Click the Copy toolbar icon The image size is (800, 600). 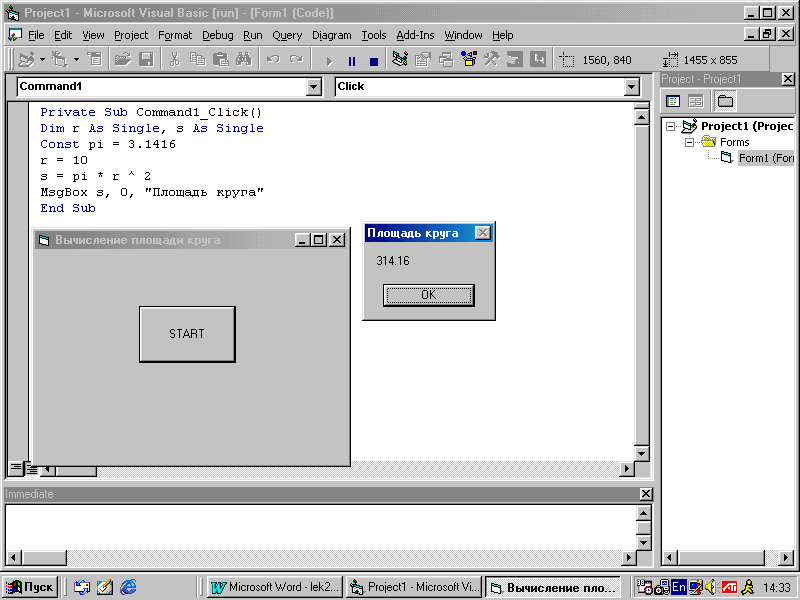tap(197, 60)
